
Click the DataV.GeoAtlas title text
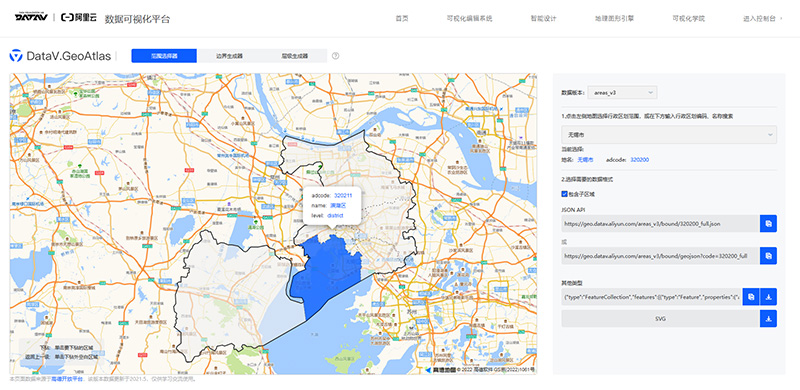68,56
